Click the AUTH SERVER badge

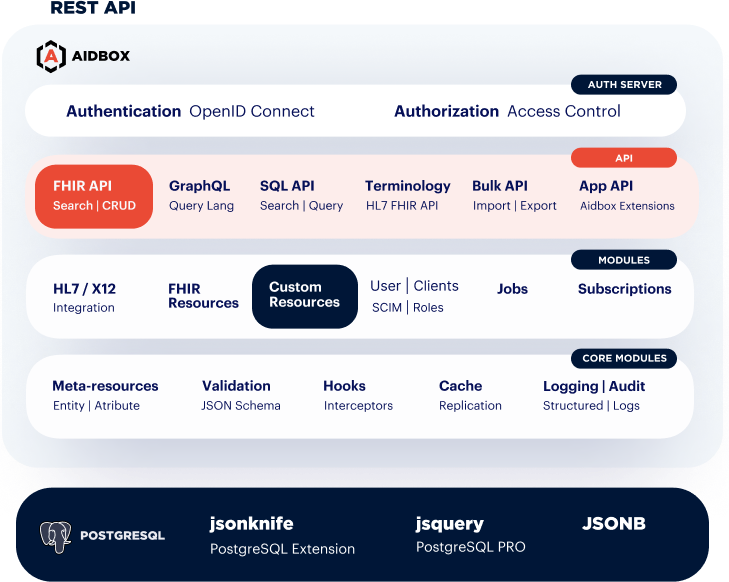(624, 85)
